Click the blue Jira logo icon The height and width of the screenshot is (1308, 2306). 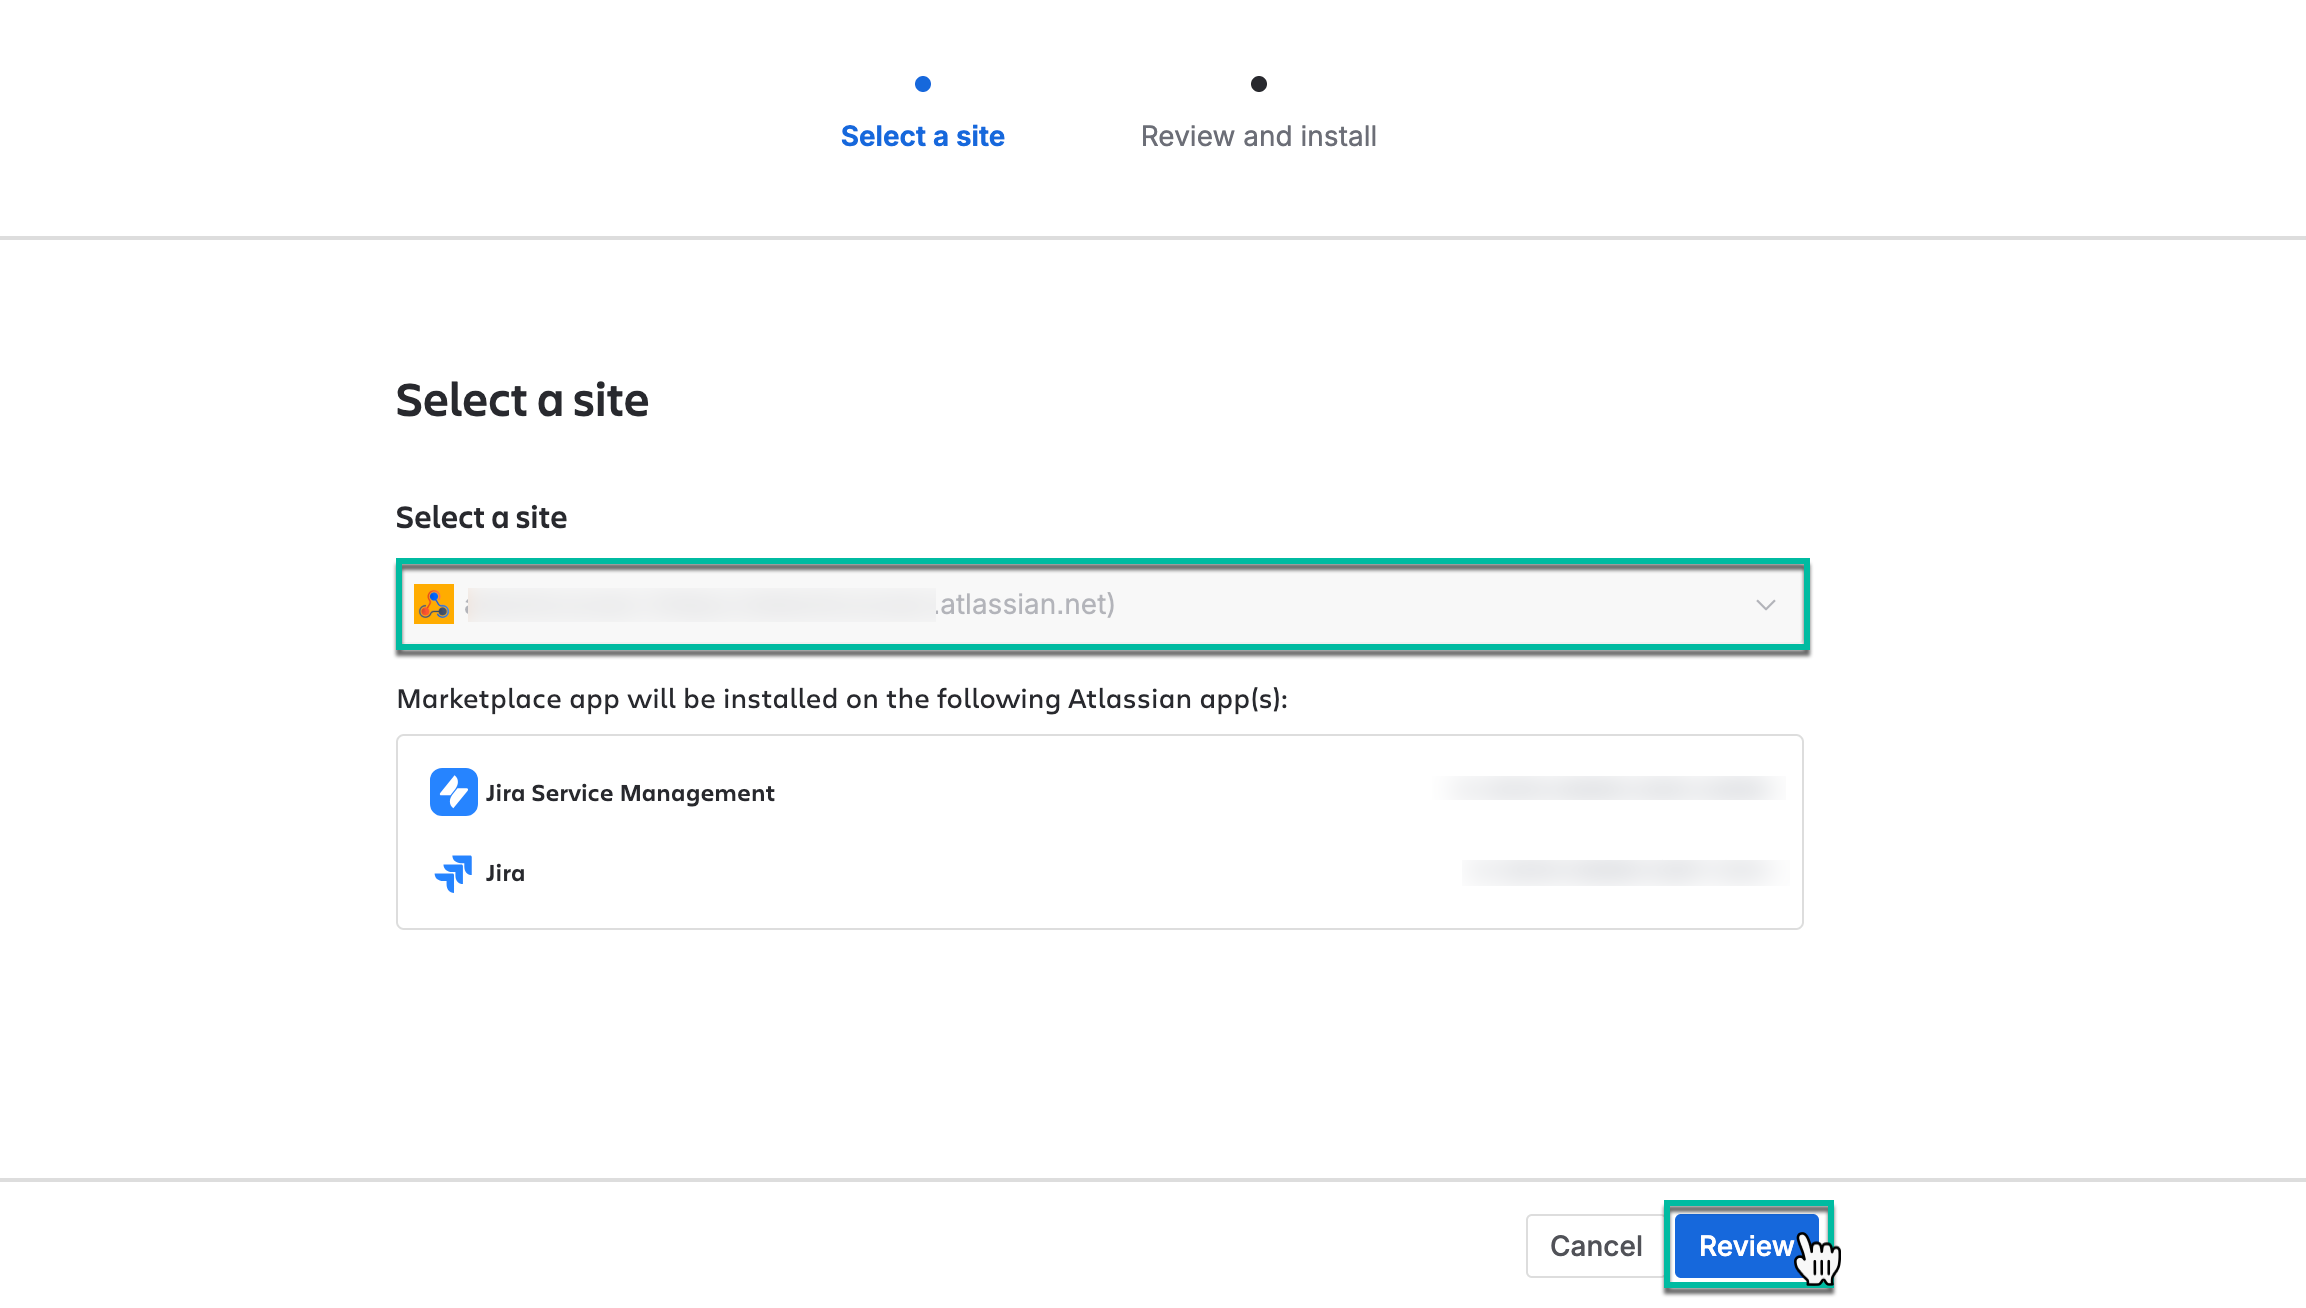pos(453,873)
